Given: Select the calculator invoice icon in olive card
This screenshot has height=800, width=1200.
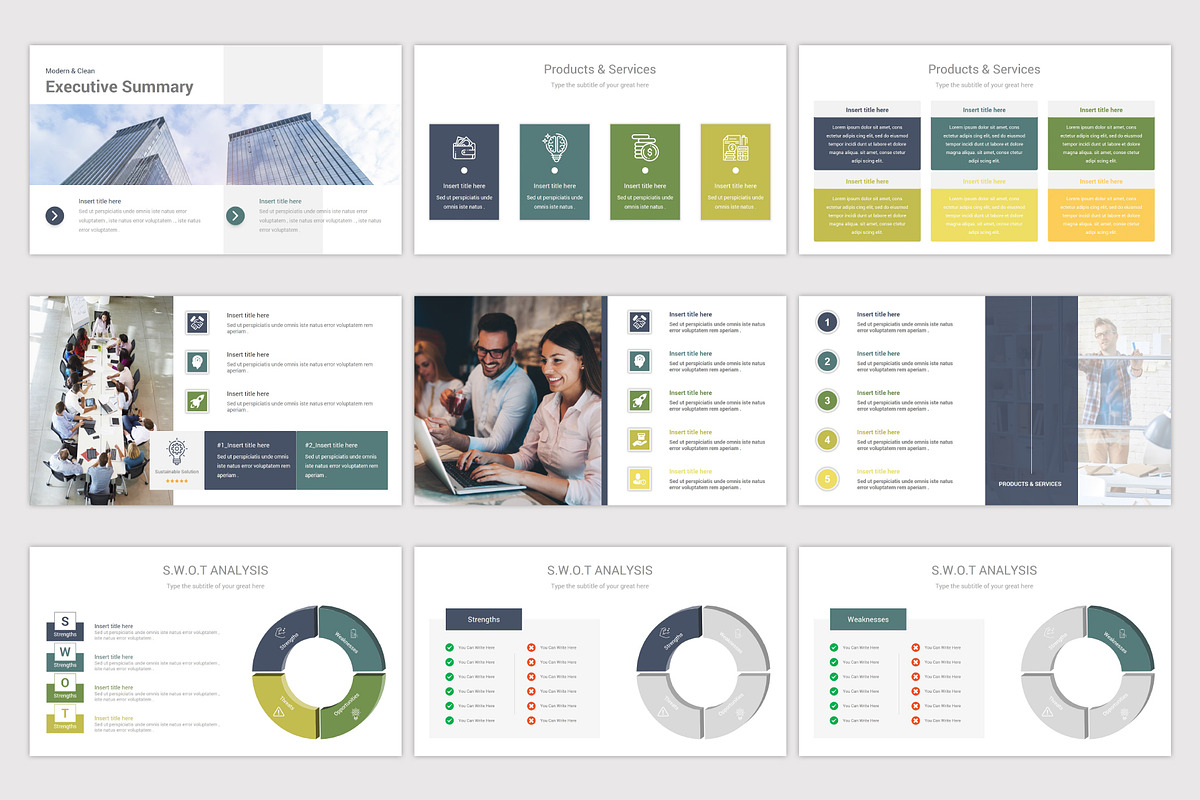Looking at the screenshot, I should coord(735,148).
